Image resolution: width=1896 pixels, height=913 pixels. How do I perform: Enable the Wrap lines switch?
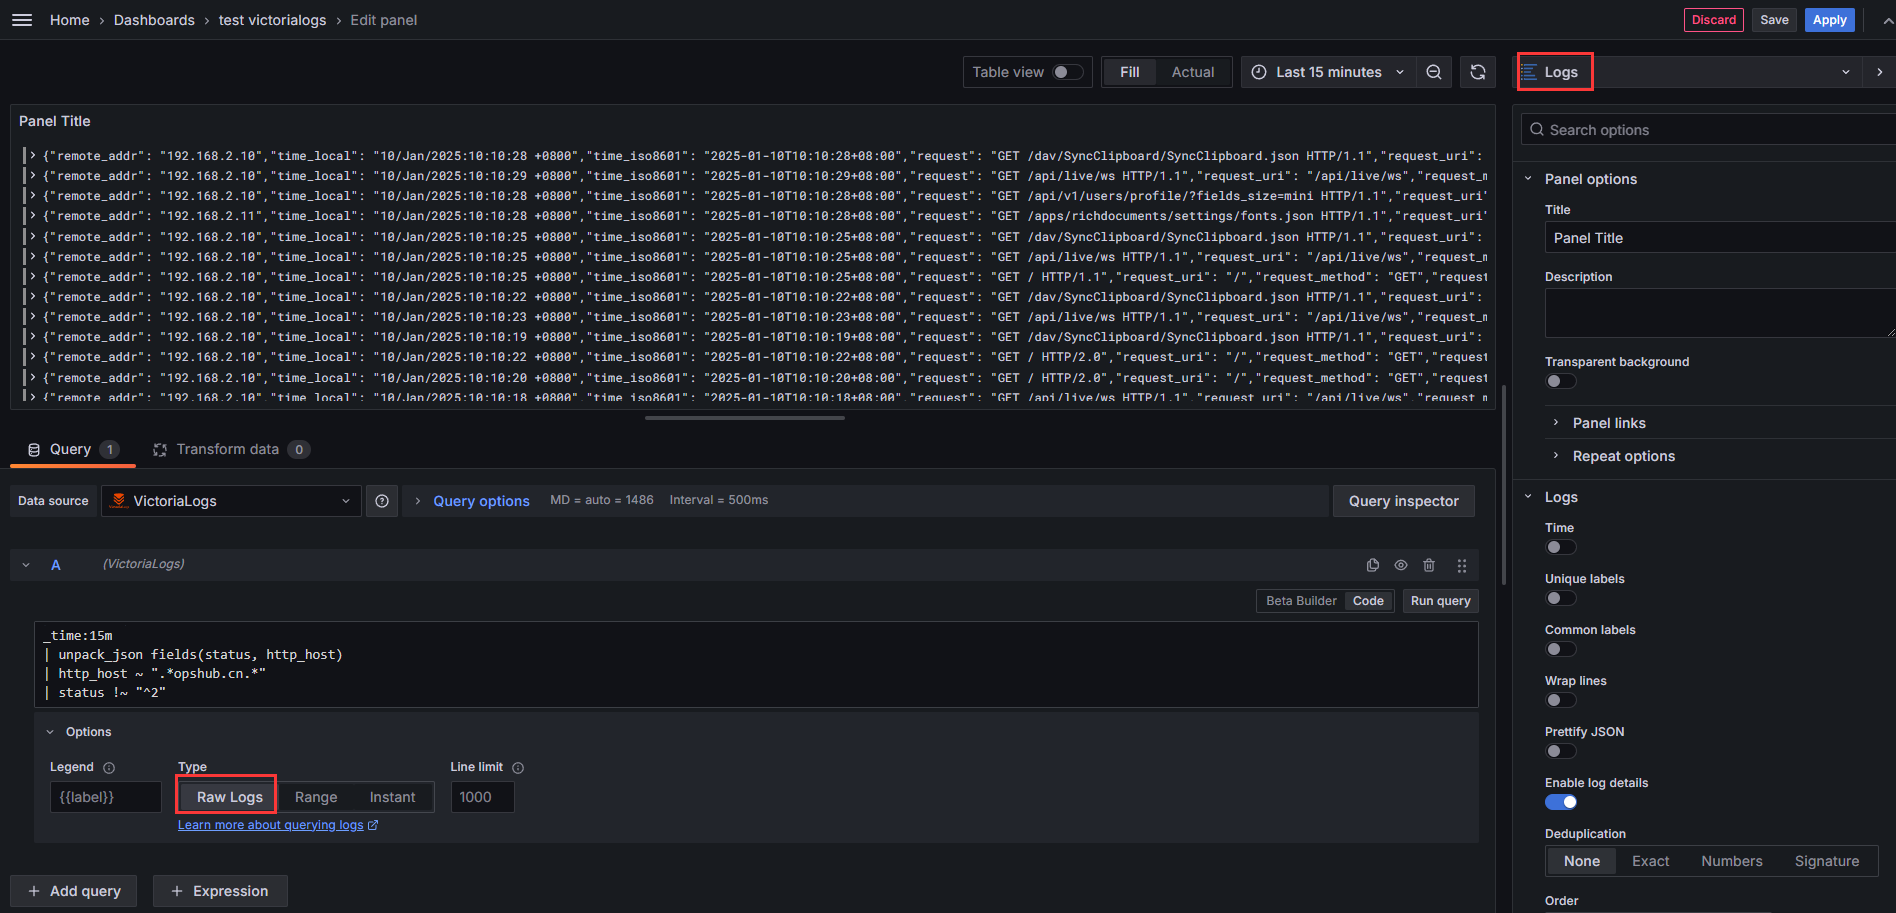tap(1560, 700)
